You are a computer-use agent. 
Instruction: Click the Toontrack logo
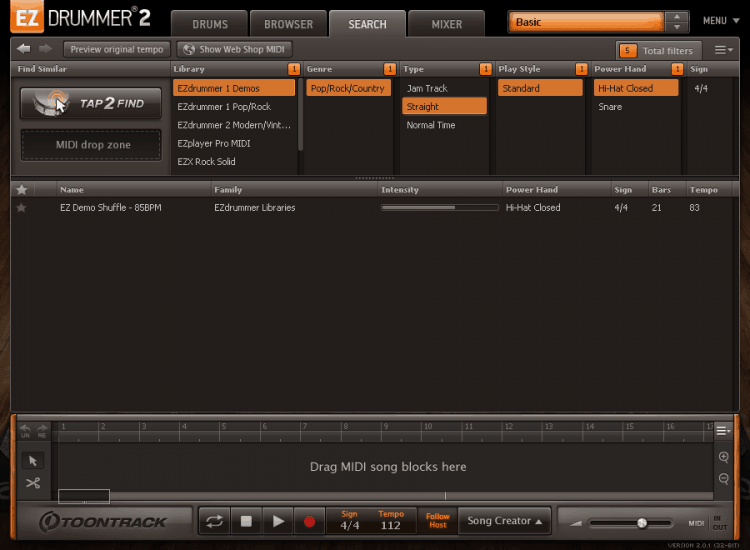(103, 521)
